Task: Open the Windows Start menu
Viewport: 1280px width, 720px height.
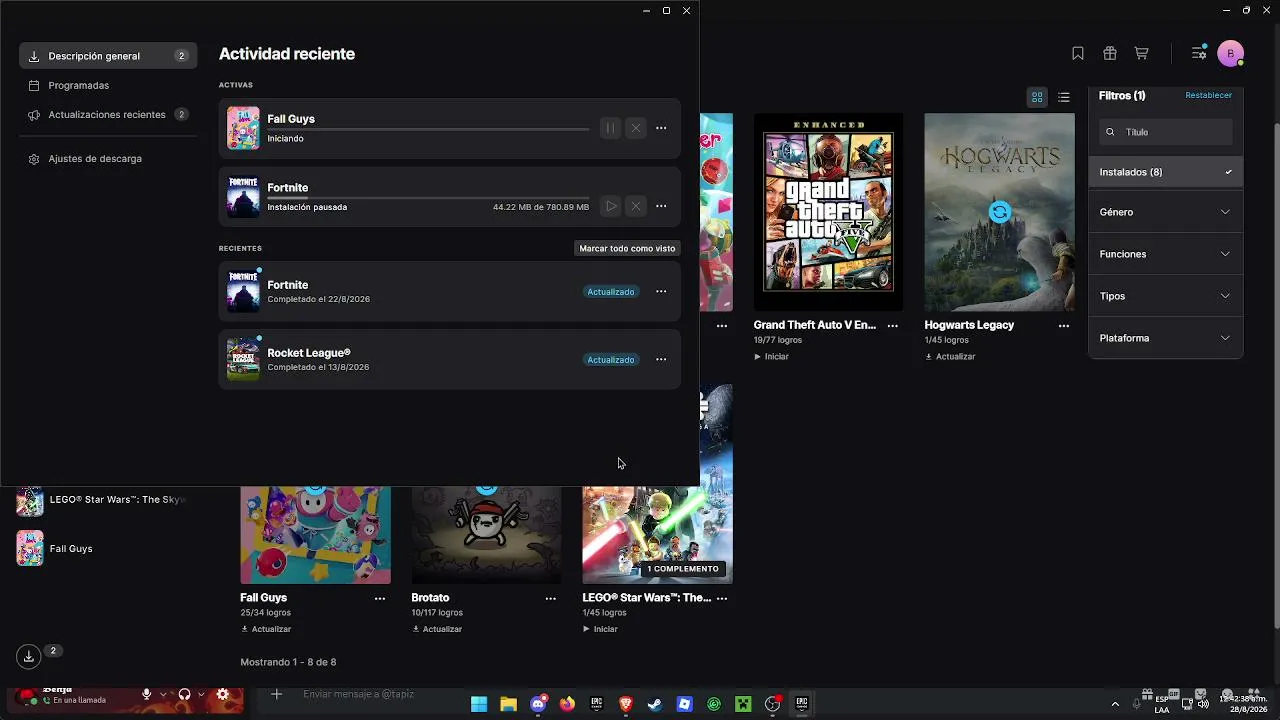Action: pyautogui.click(x=479, y=704)
